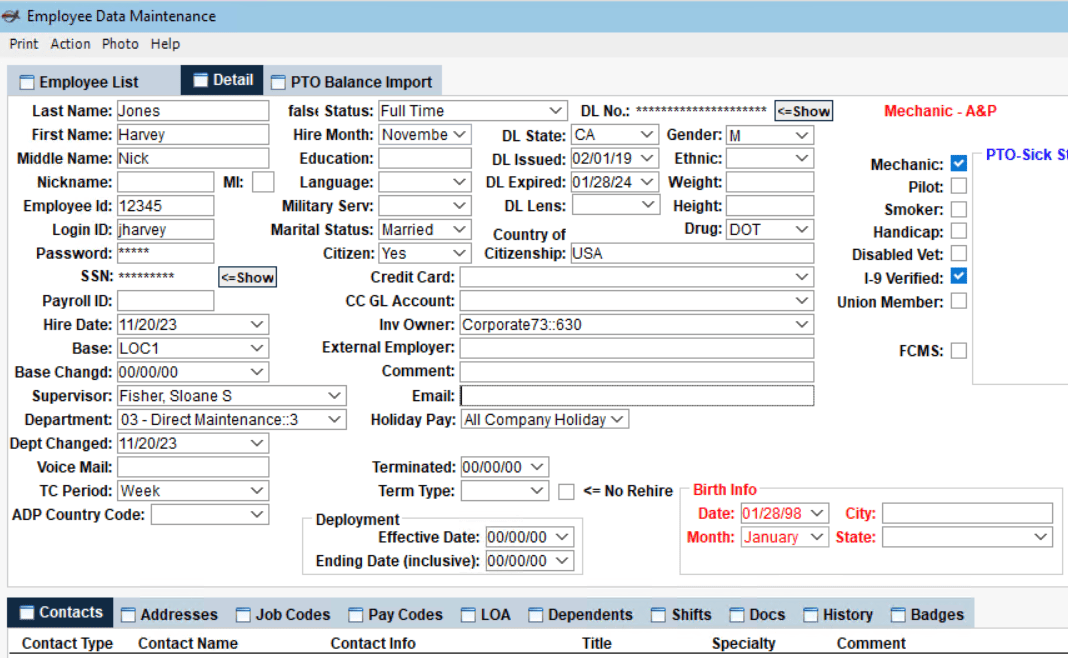Click inside the Email input field

point(630,395)
